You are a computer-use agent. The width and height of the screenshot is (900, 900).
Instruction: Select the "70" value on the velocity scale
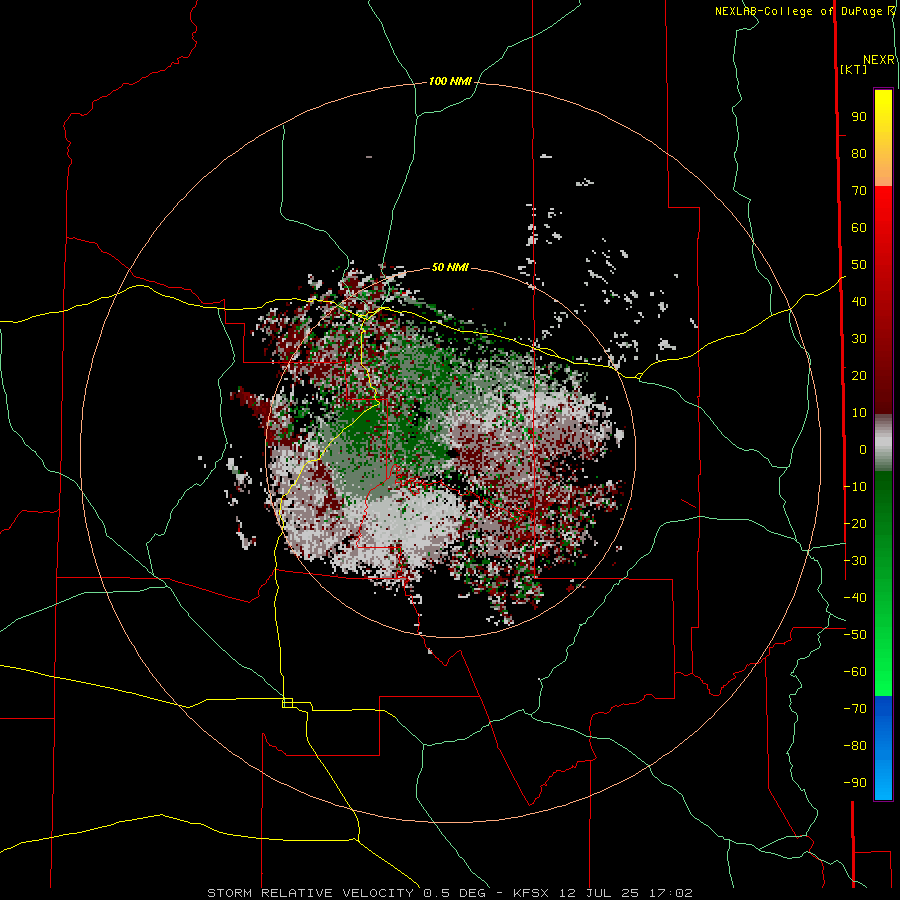pyautogui.click(x=859, y=191)
